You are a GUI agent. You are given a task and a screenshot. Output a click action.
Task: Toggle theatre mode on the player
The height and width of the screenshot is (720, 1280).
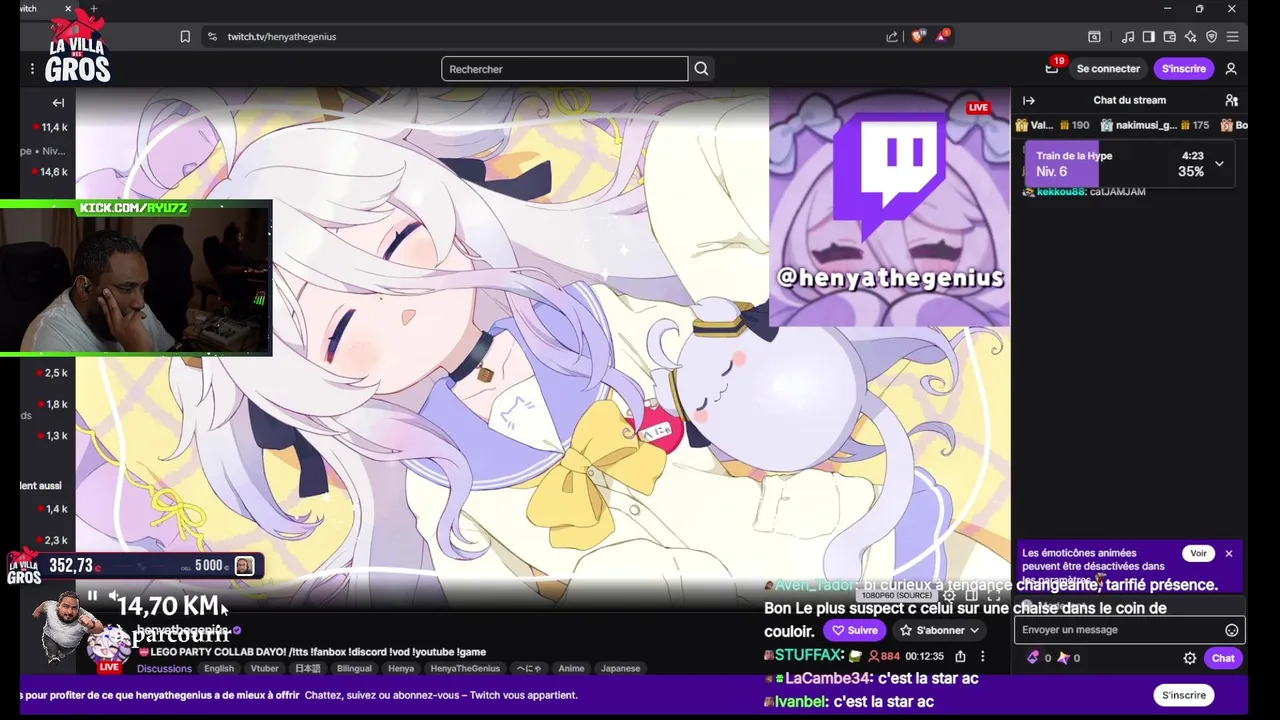click(x=972, y=596)
